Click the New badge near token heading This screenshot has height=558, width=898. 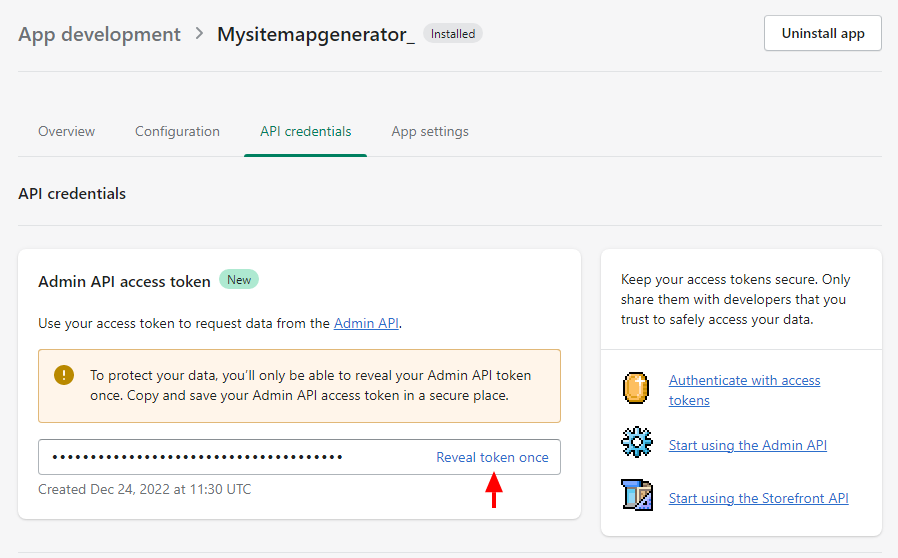(239, 280)
